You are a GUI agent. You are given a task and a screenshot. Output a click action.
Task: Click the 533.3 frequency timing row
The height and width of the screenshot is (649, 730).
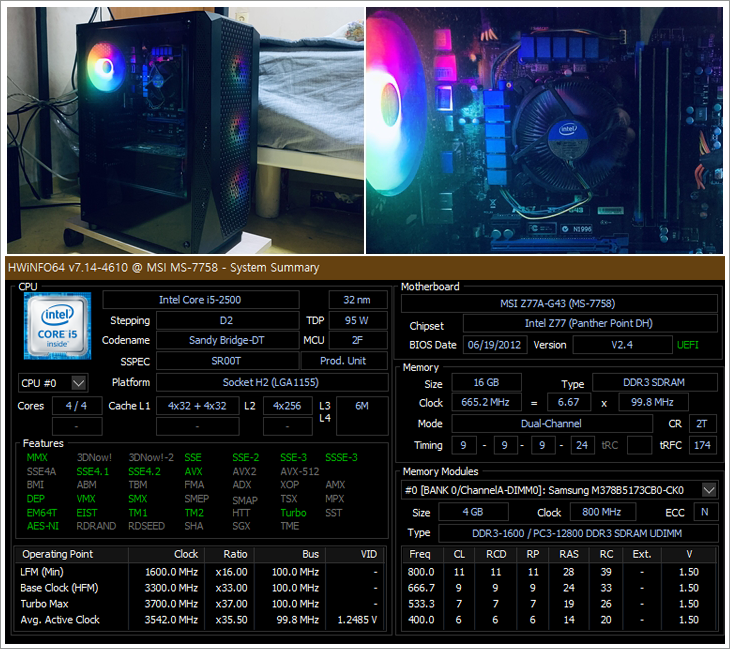tap(558, 604)
